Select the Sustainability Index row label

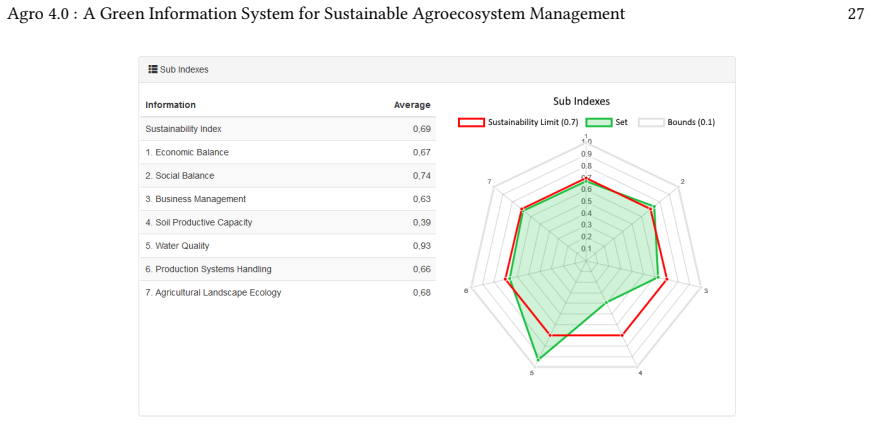[183, 129]
